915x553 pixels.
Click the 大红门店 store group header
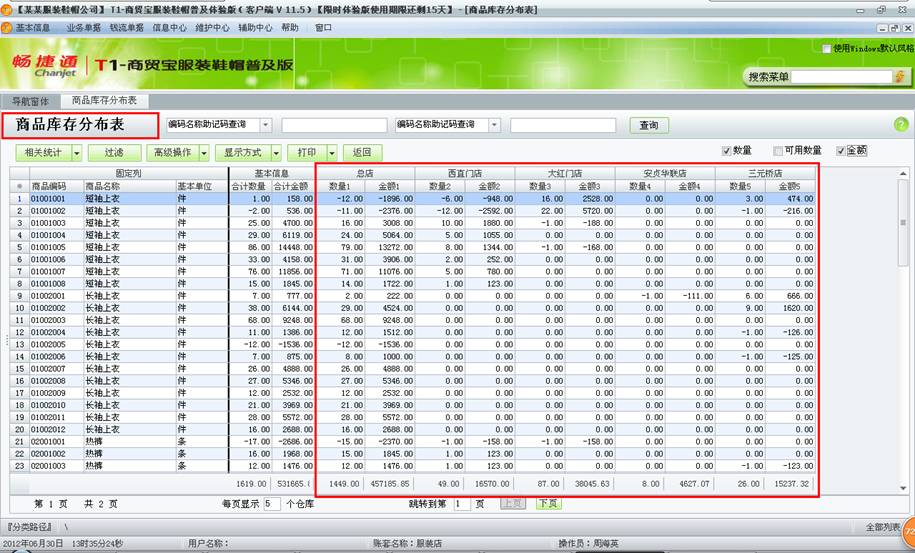pos(565,173)
